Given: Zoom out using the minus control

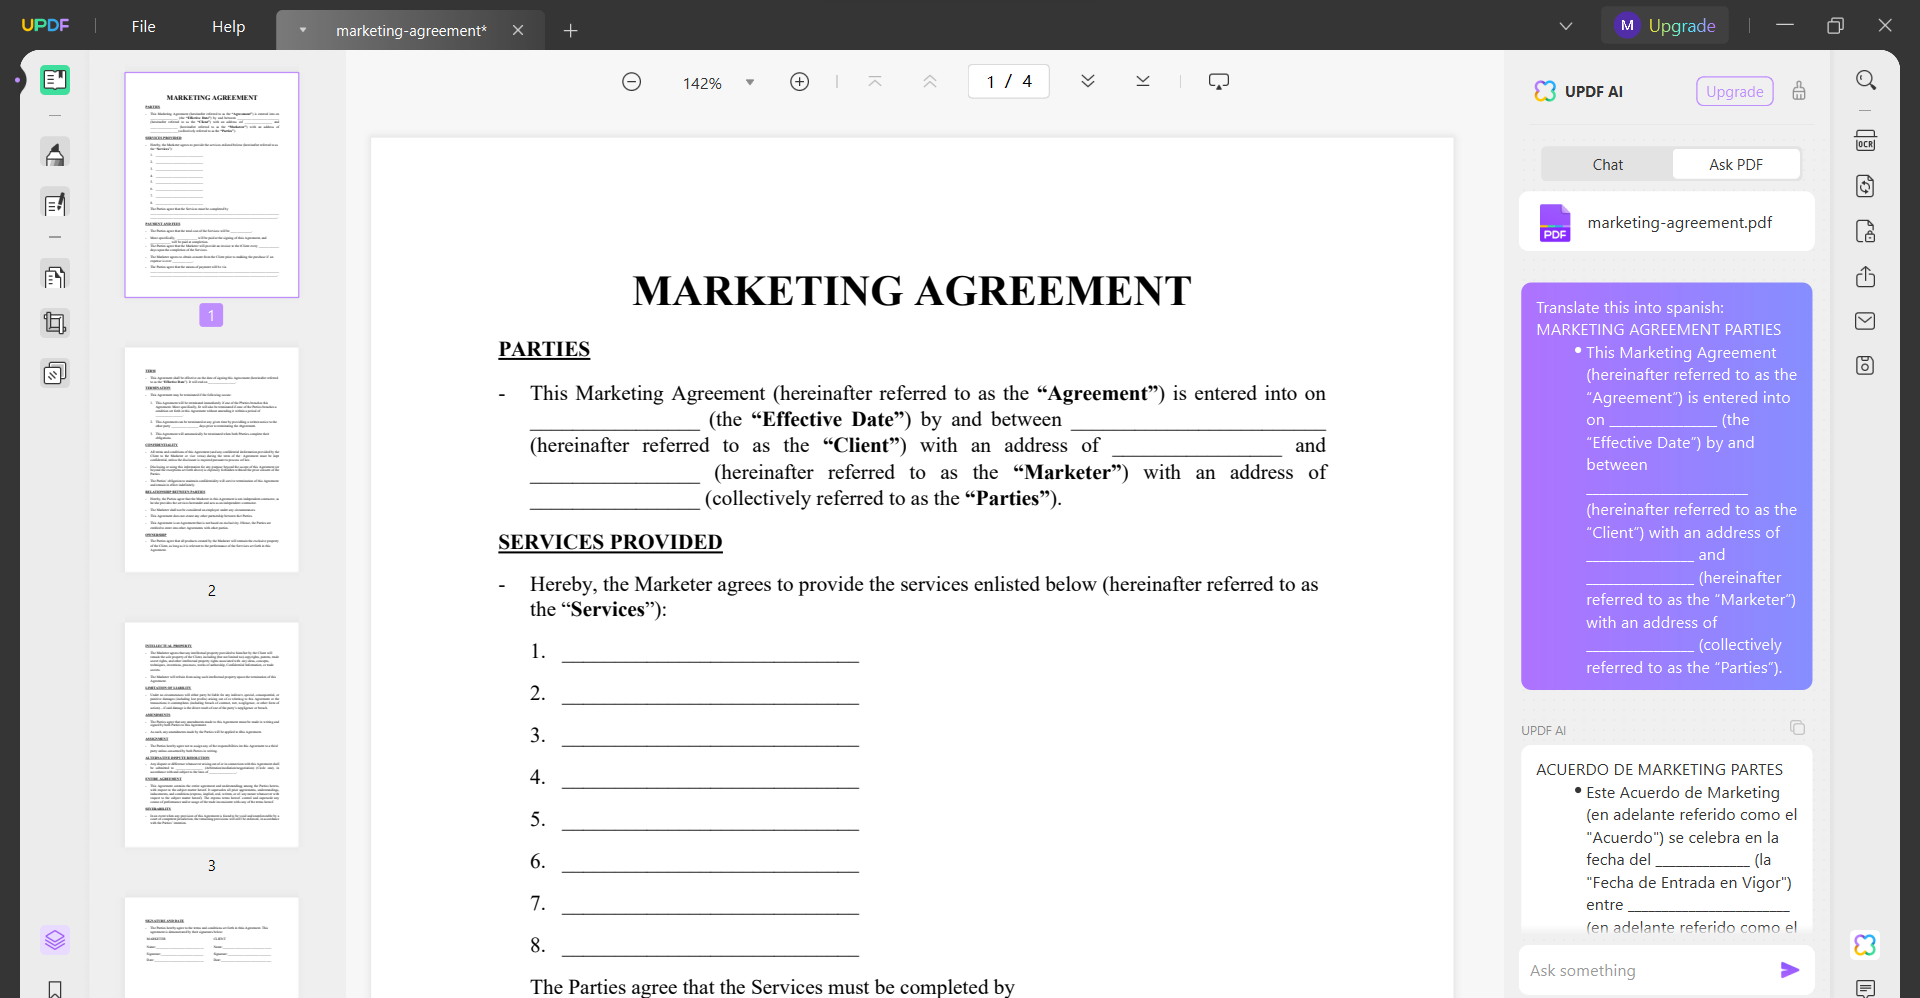Looking at the screenshot, I should (632, 81).
